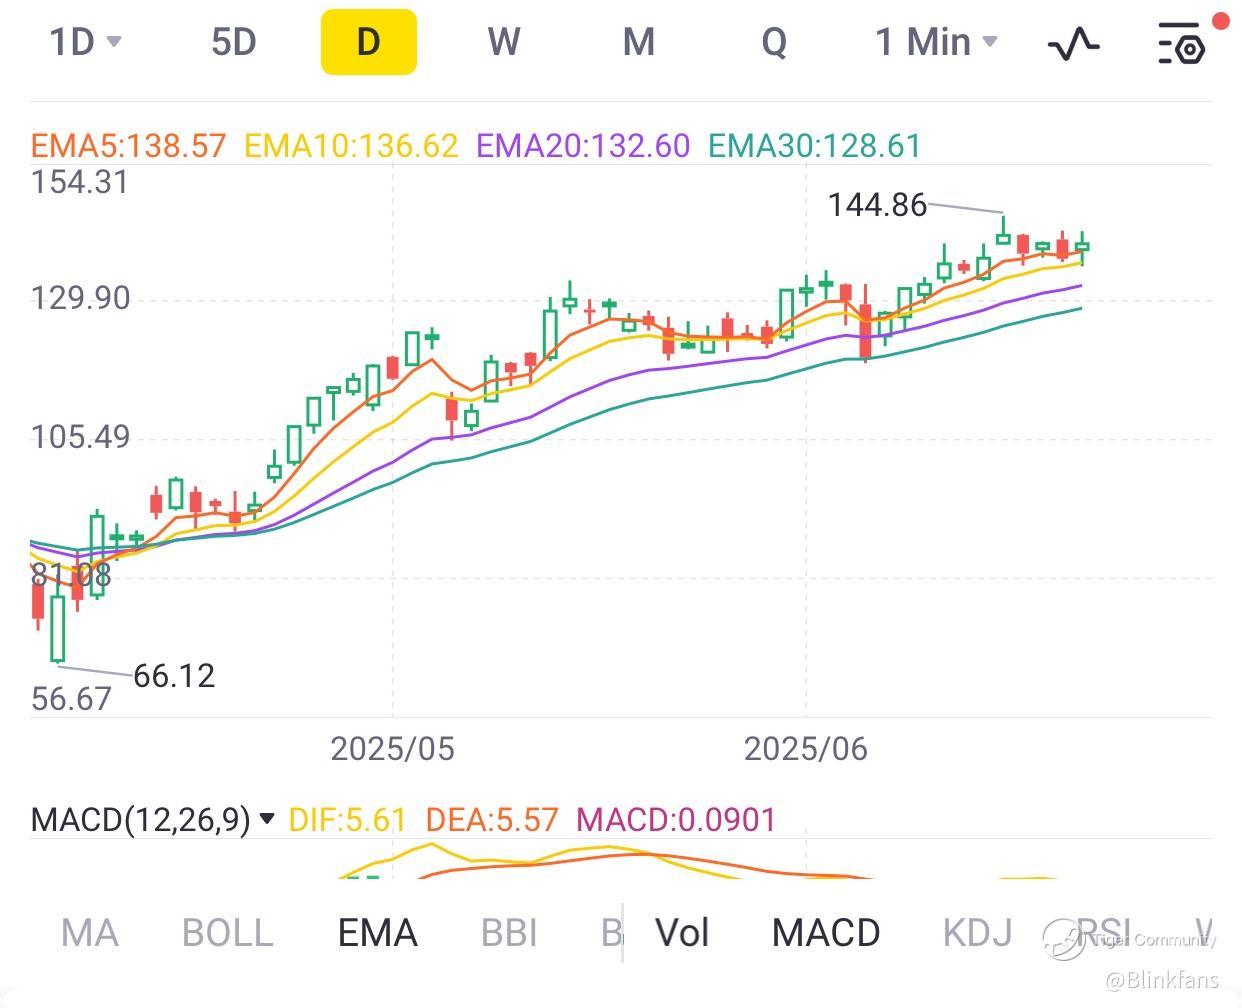1242x1008 pixels.
Task: Select the MACD sub-chart indicator
Action: pyautogui.click(x=826, y=933)
